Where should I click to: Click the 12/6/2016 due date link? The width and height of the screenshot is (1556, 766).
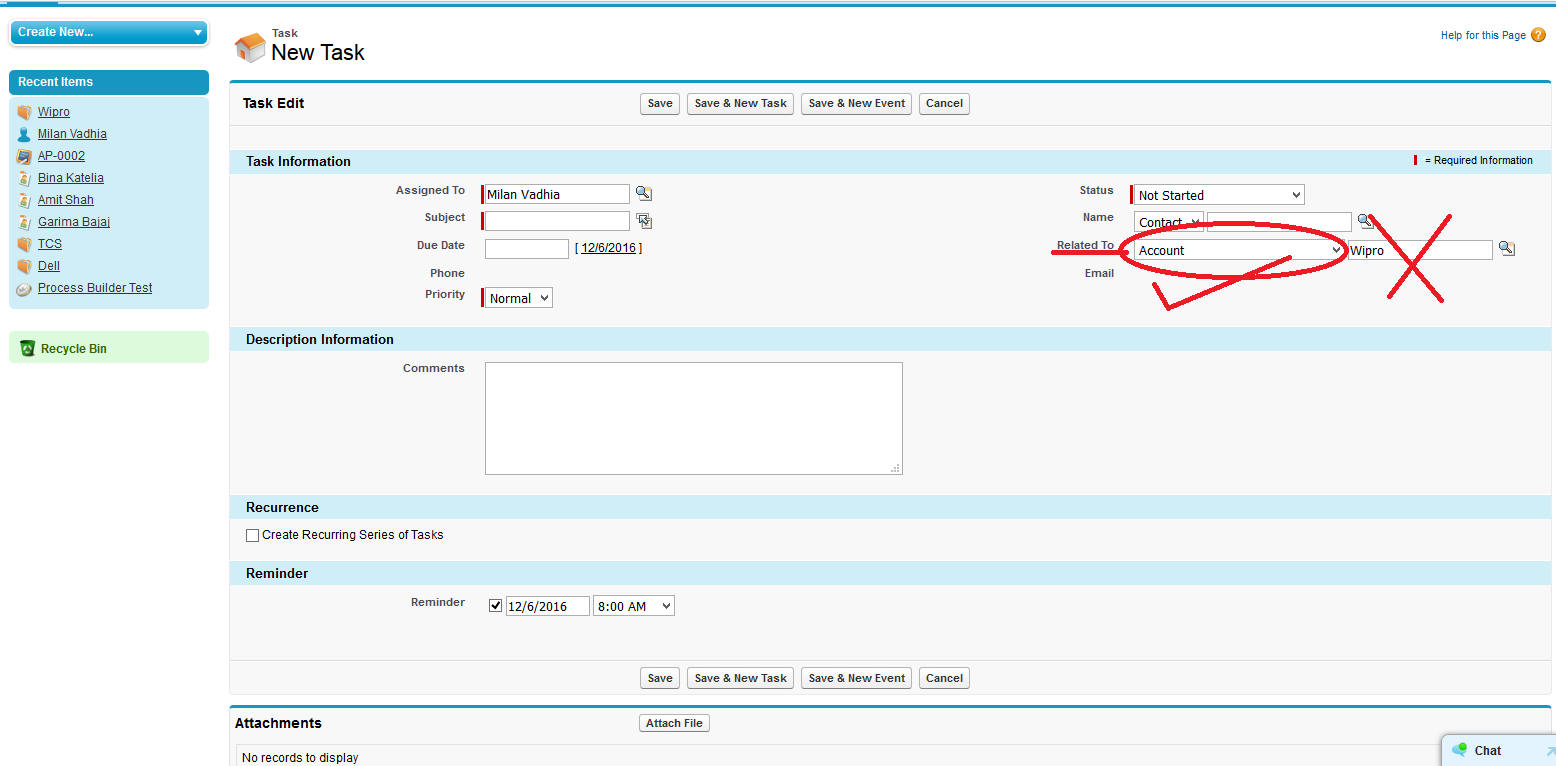[608, 247]
